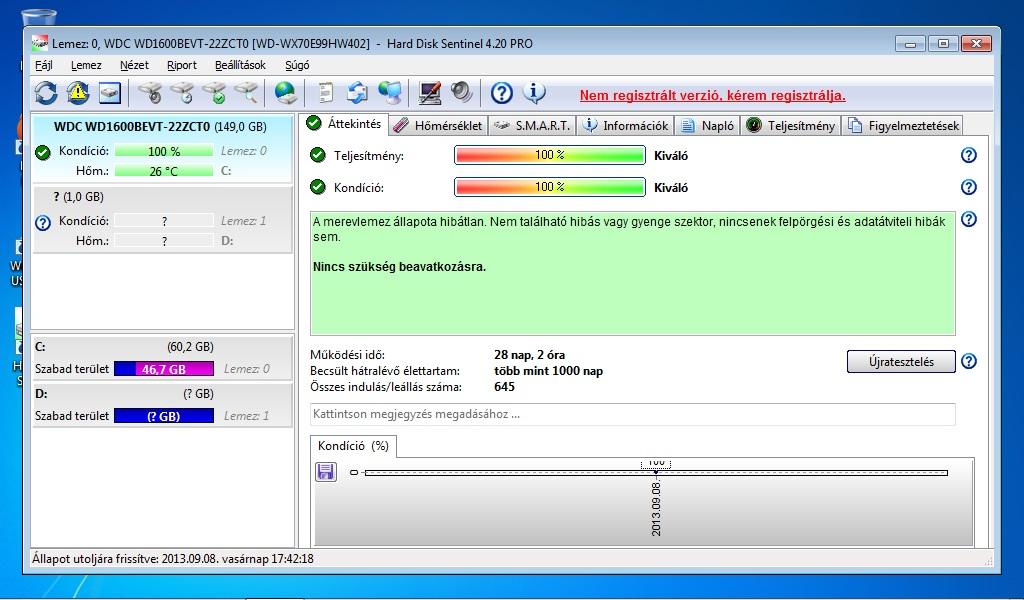This screenshot has width=1024, height=600.
Task: Click the 26 °C temperature bar
Action: 164,171
